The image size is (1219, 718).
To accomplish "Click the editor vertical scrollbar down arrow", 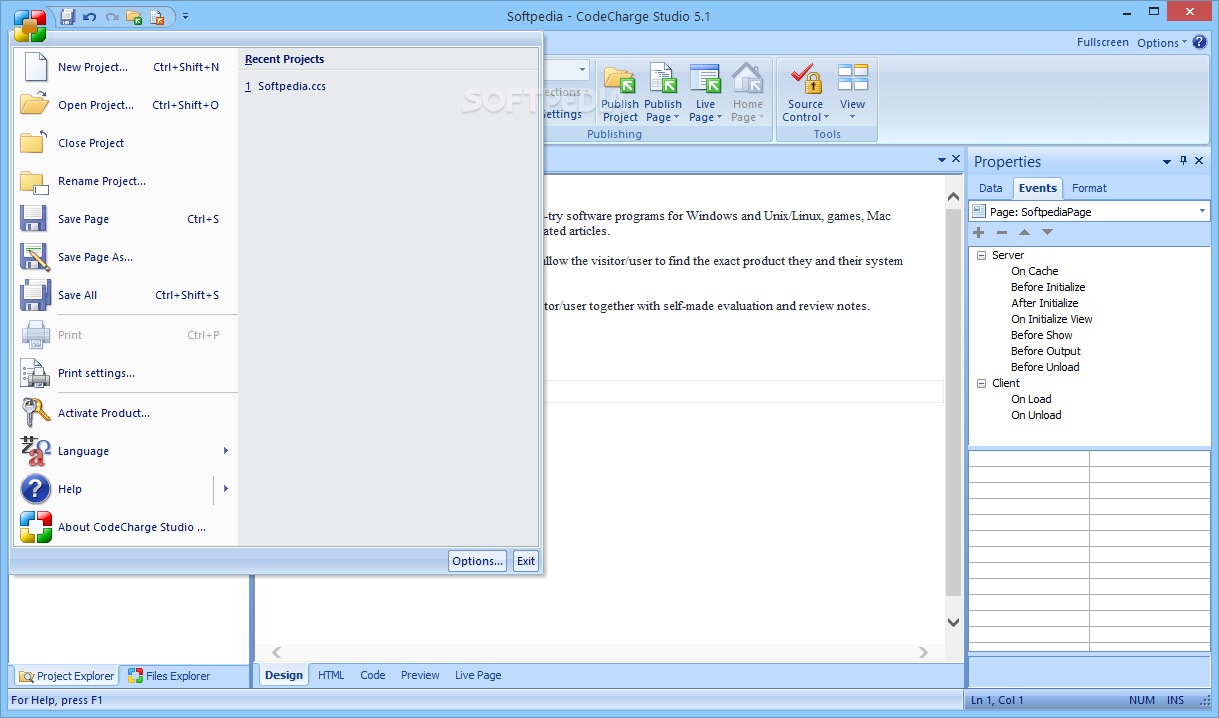I will pyautogui.click(x=954, y=622).
